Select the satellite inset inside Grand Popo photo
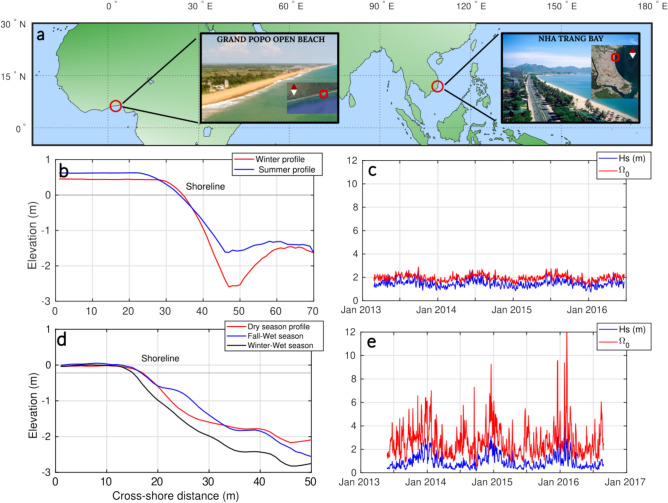The width and height of the screenshot is (668, 503). pos(312,98)
